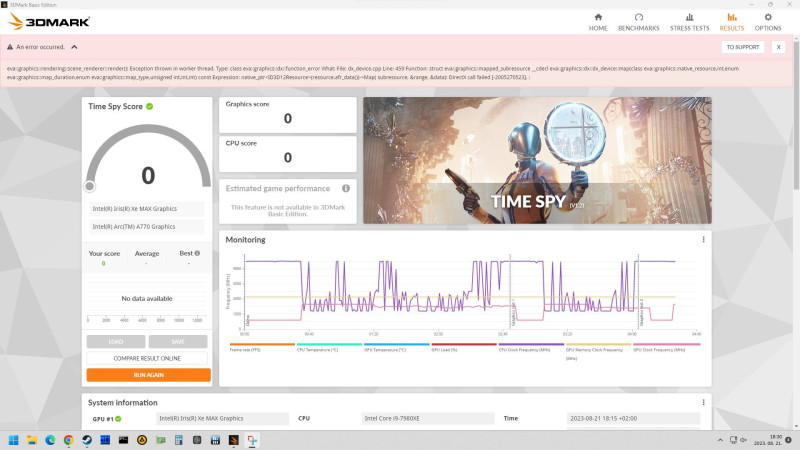Open the Options section
The height and width of the screenshot is (450, 800).
768,22
